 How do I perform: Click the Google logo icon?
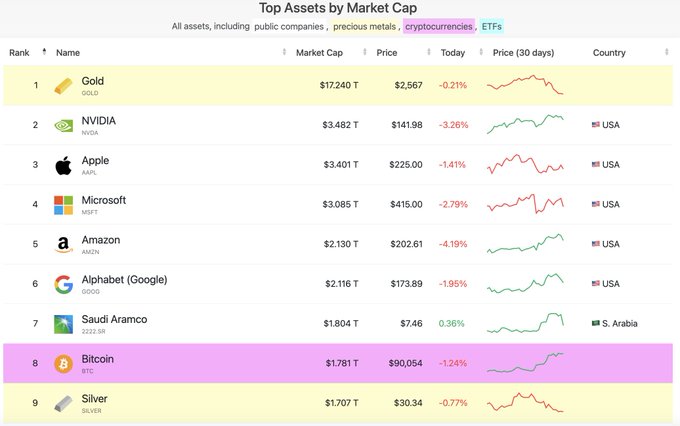pos(64,284)
